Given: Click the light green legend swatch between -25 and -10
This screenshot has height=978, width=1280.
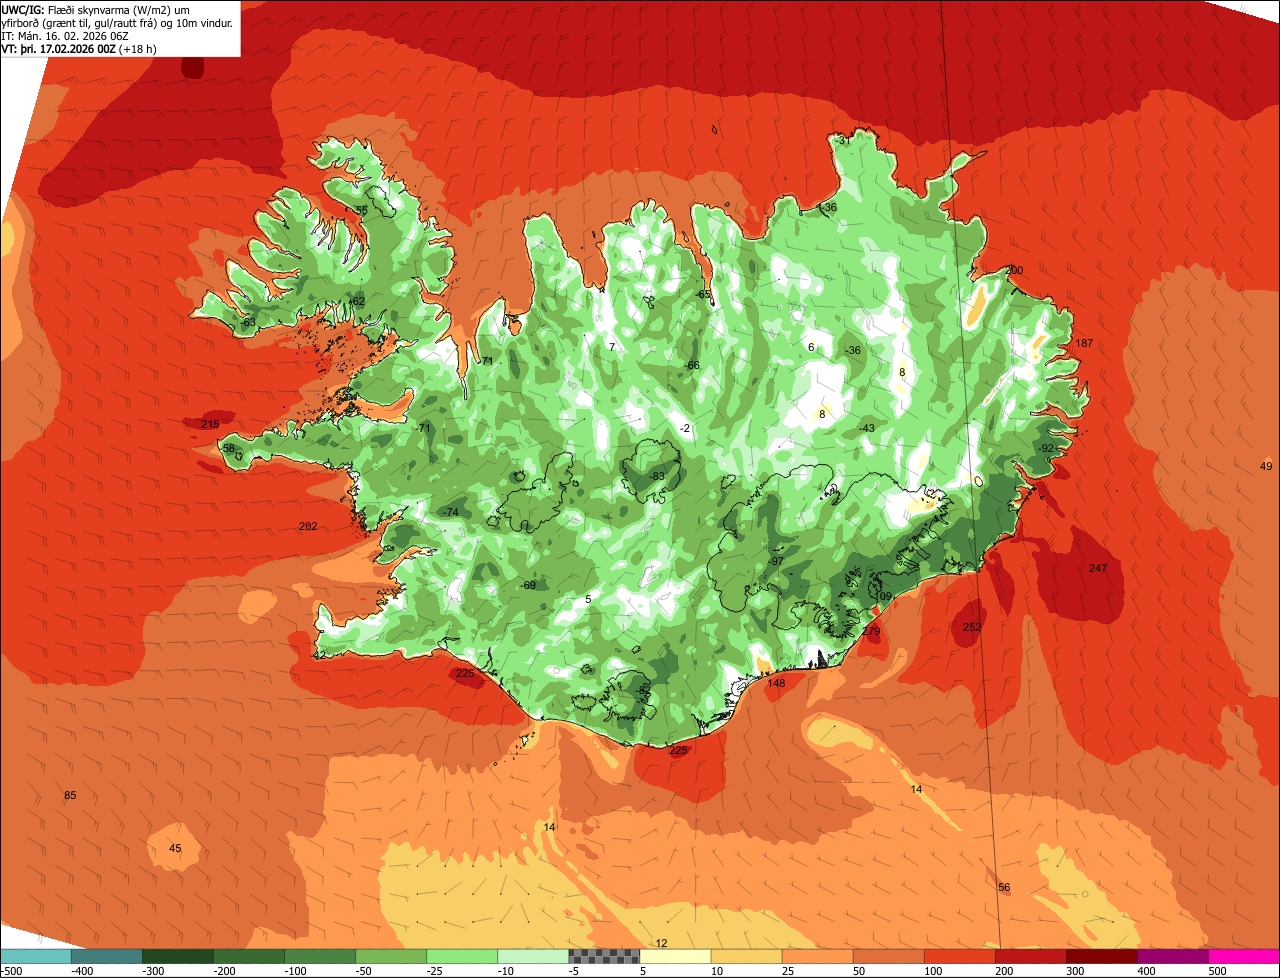Looking at the screenshot, I should tap(462, 956).
